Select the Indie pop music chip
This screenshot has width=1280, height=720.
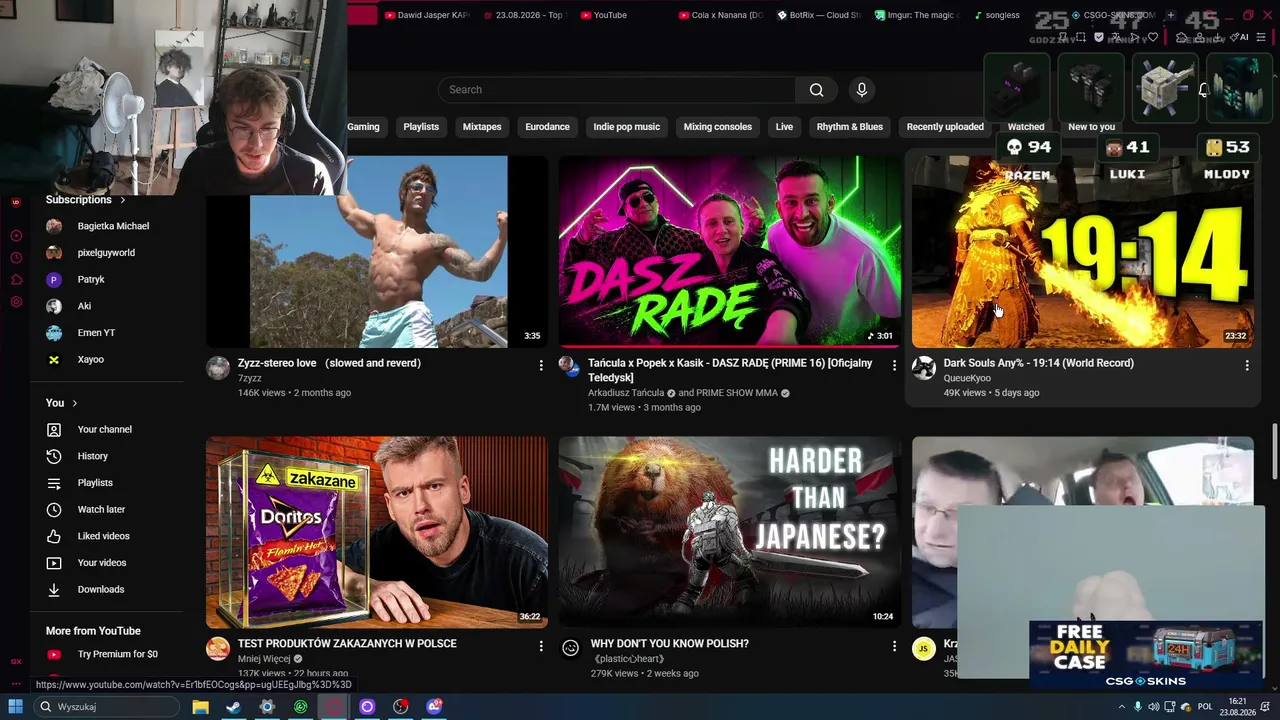(627, 127)
